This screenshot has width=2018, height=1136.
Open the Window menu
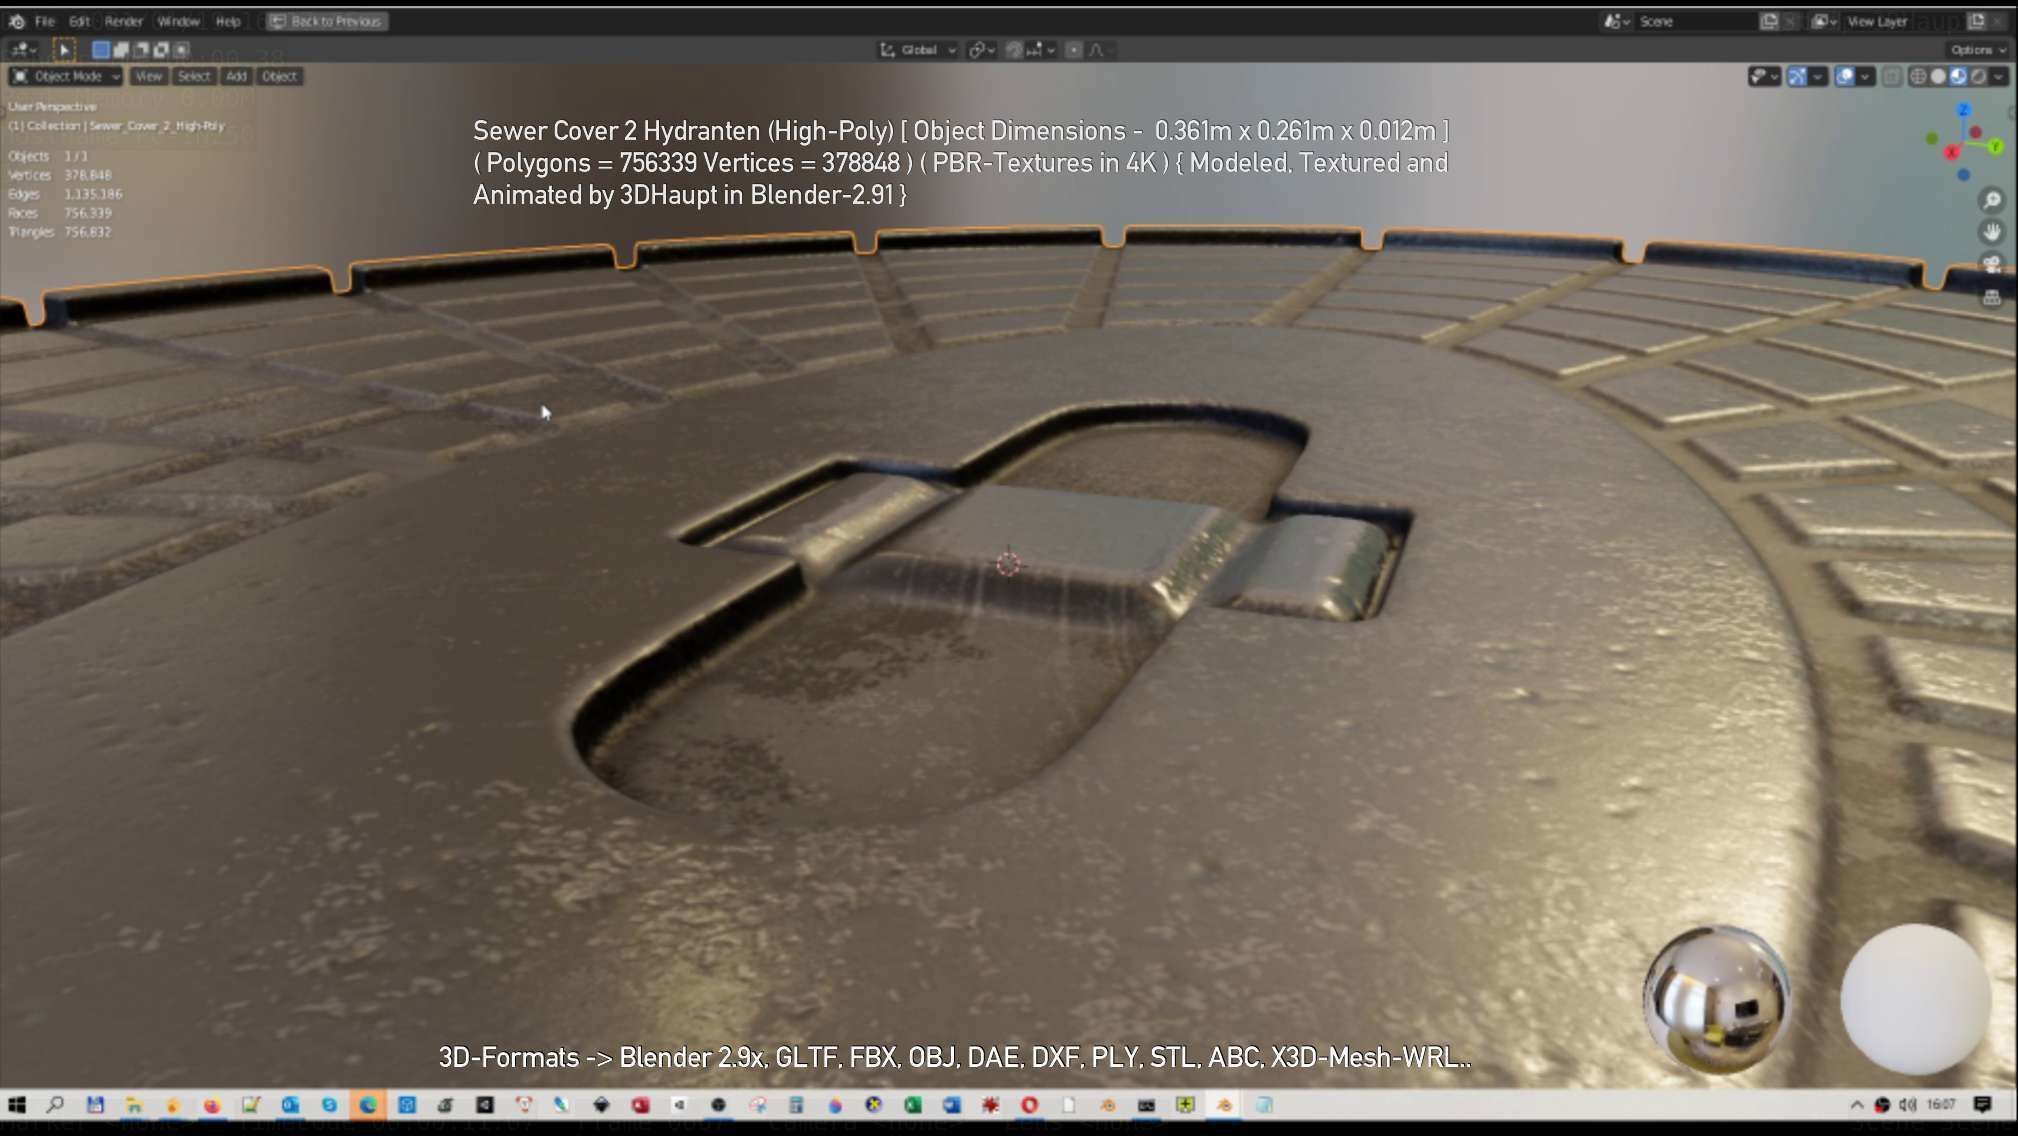pyautogui.click(x=179, y=21)
